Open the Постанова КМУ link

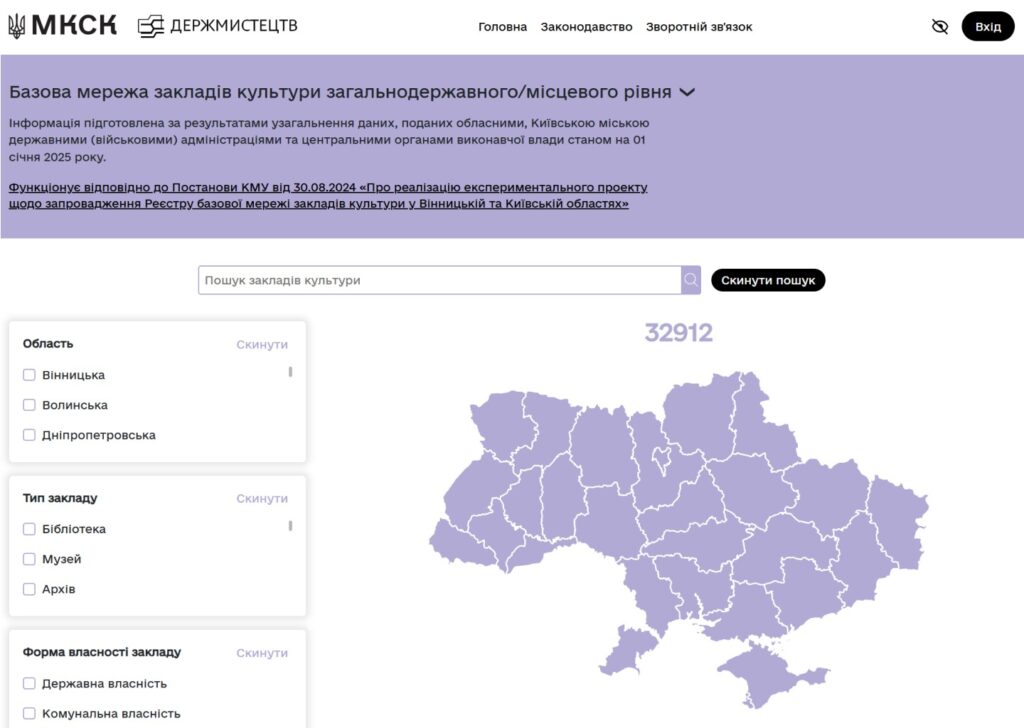(328, 195)
